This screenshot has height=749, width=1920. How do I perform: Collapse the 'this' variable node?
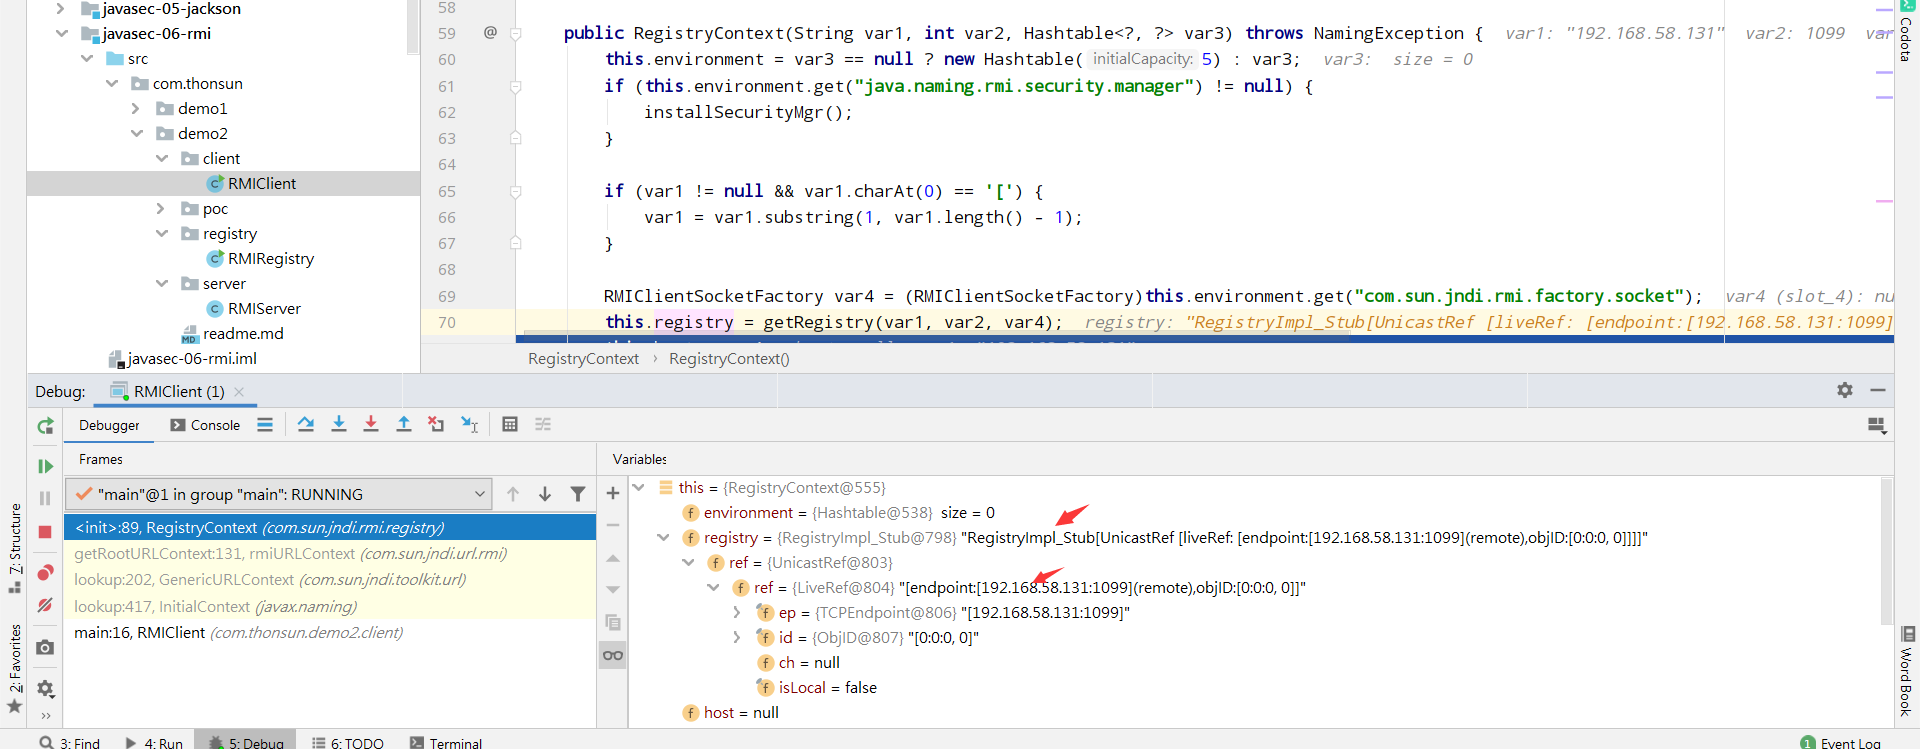coord(639,488)
